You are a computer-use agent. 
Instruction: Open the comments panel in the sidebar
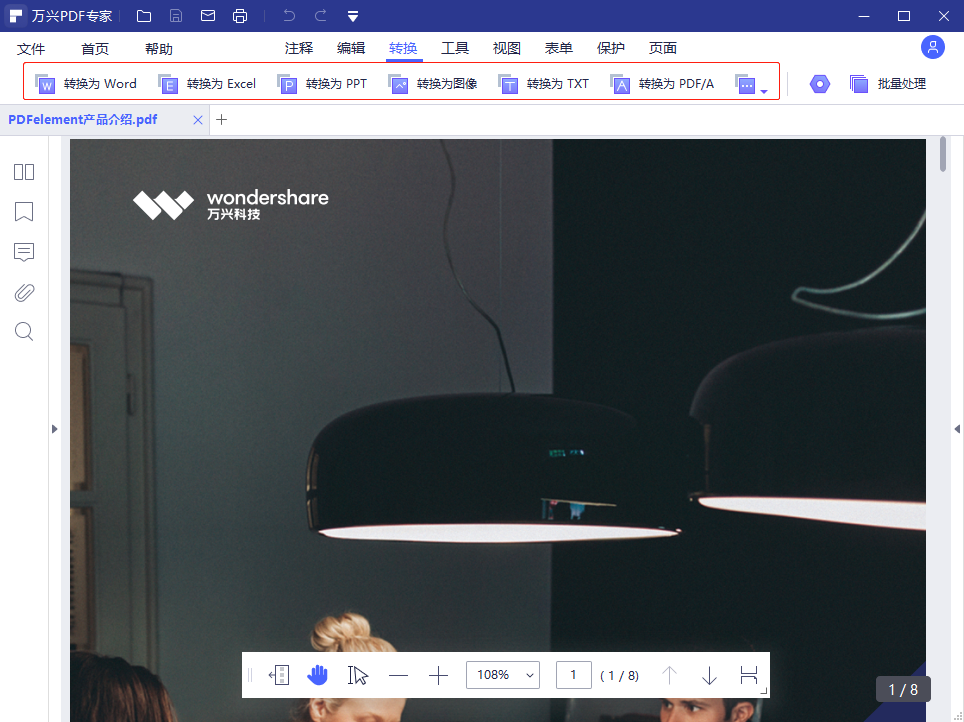[23, 252]
